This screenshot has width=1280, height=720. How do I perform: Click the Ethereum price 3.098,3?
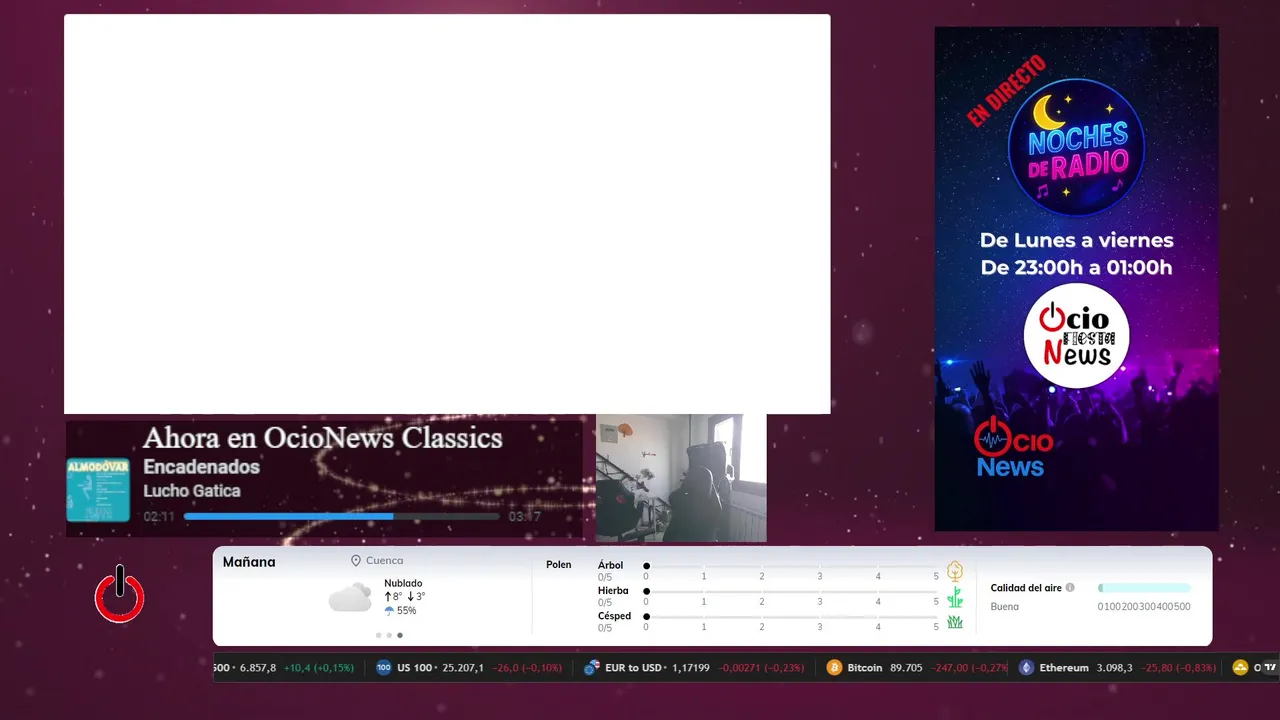(x=1115, y=668)
